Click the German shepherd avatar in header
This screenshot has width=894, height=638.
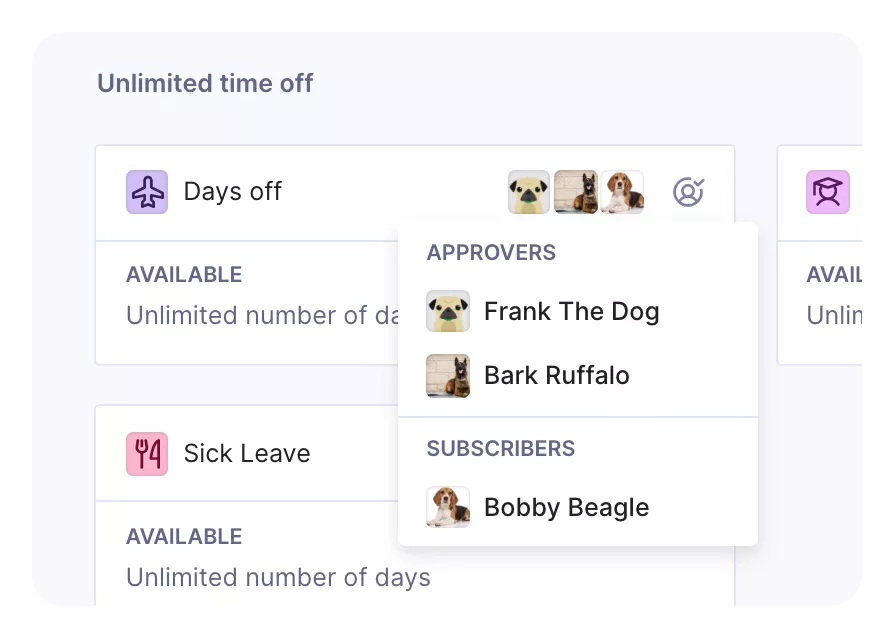click(x=576, y=192)
